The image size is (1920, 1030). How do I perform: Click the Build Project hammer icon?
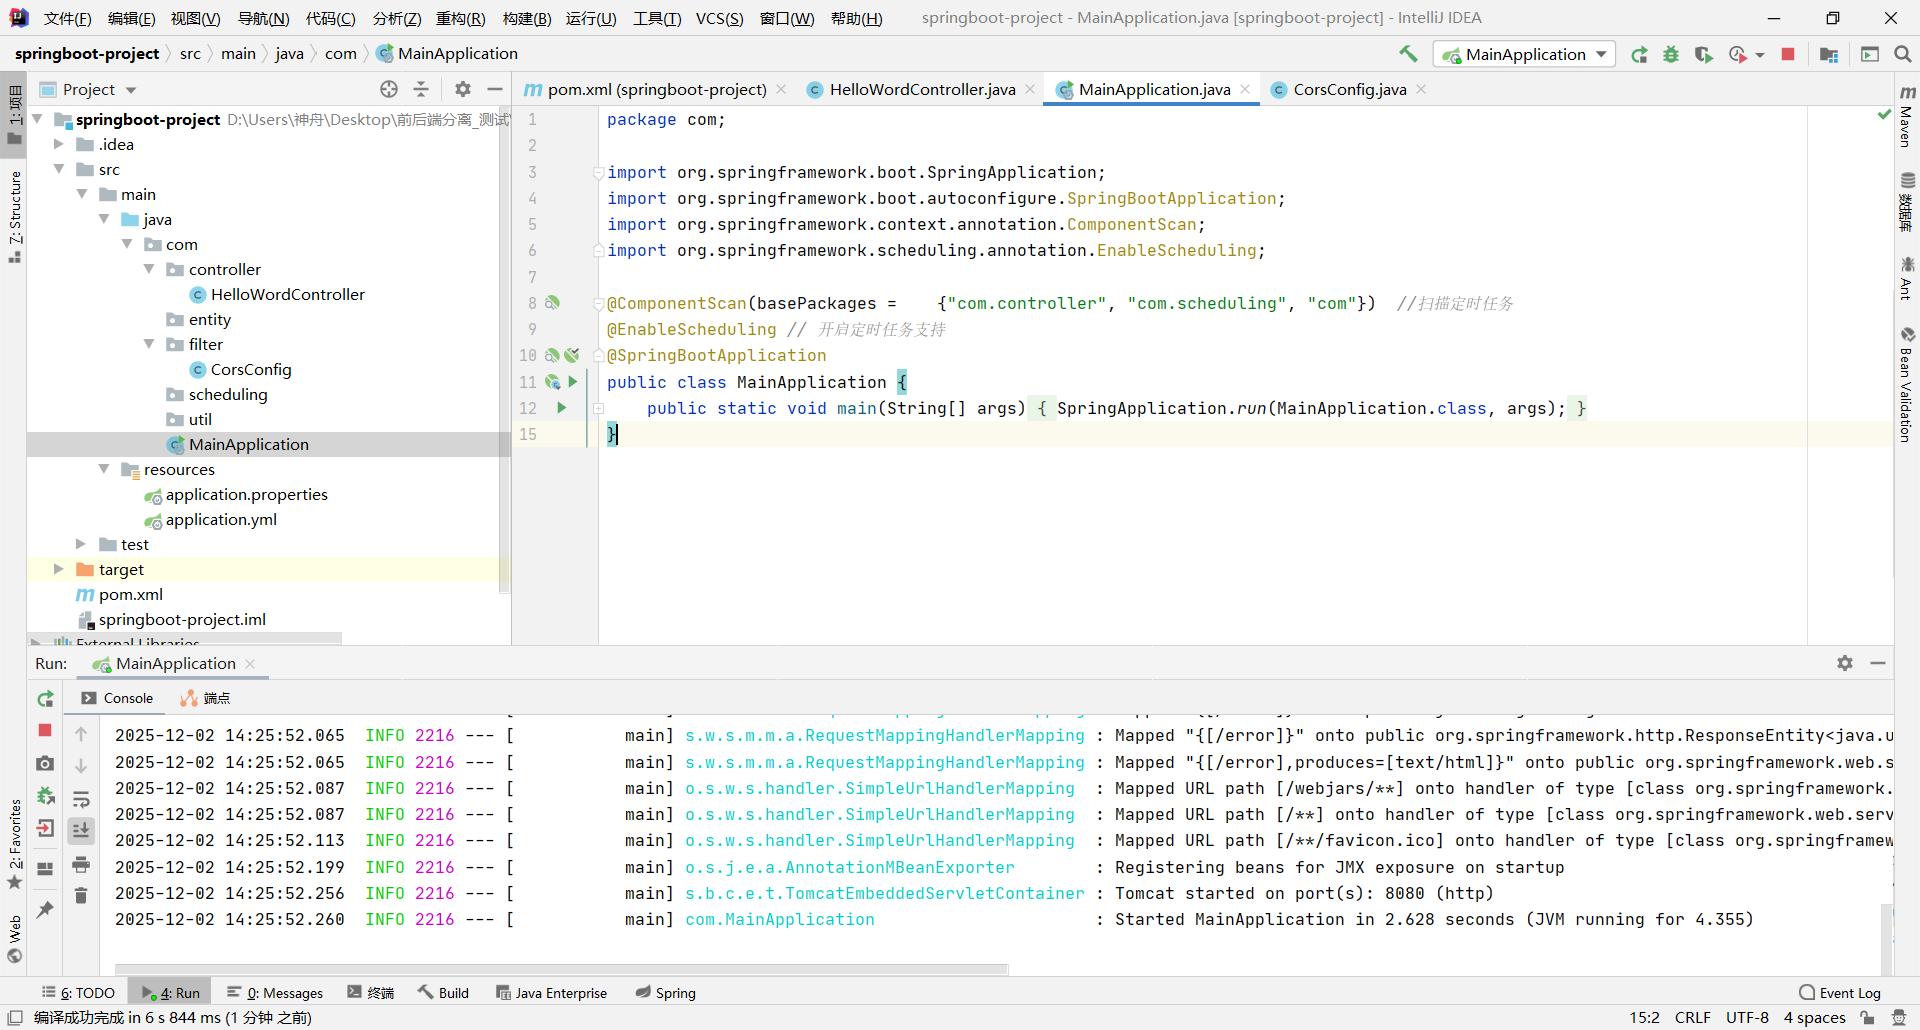pyautogui.click(x=1408, y=54)
